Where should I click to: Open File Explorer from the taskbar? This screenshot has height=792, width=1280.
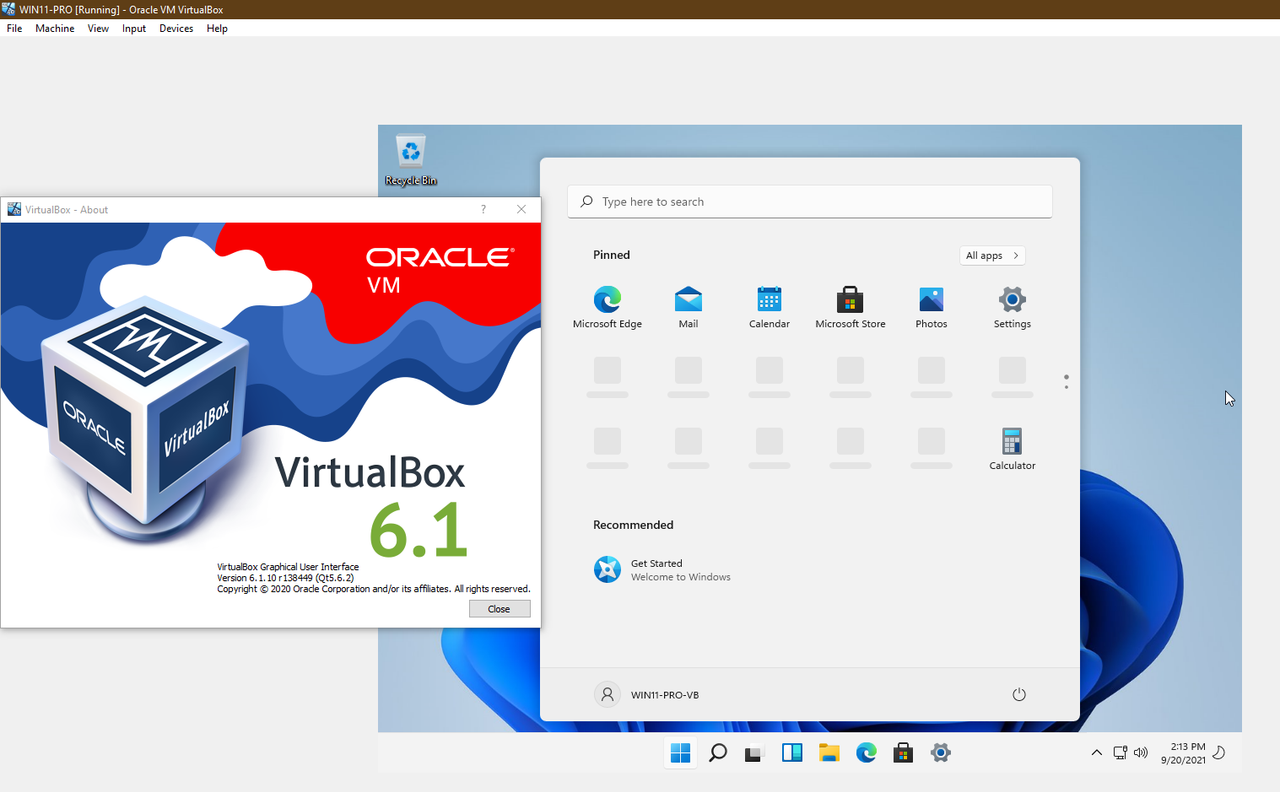829,753
